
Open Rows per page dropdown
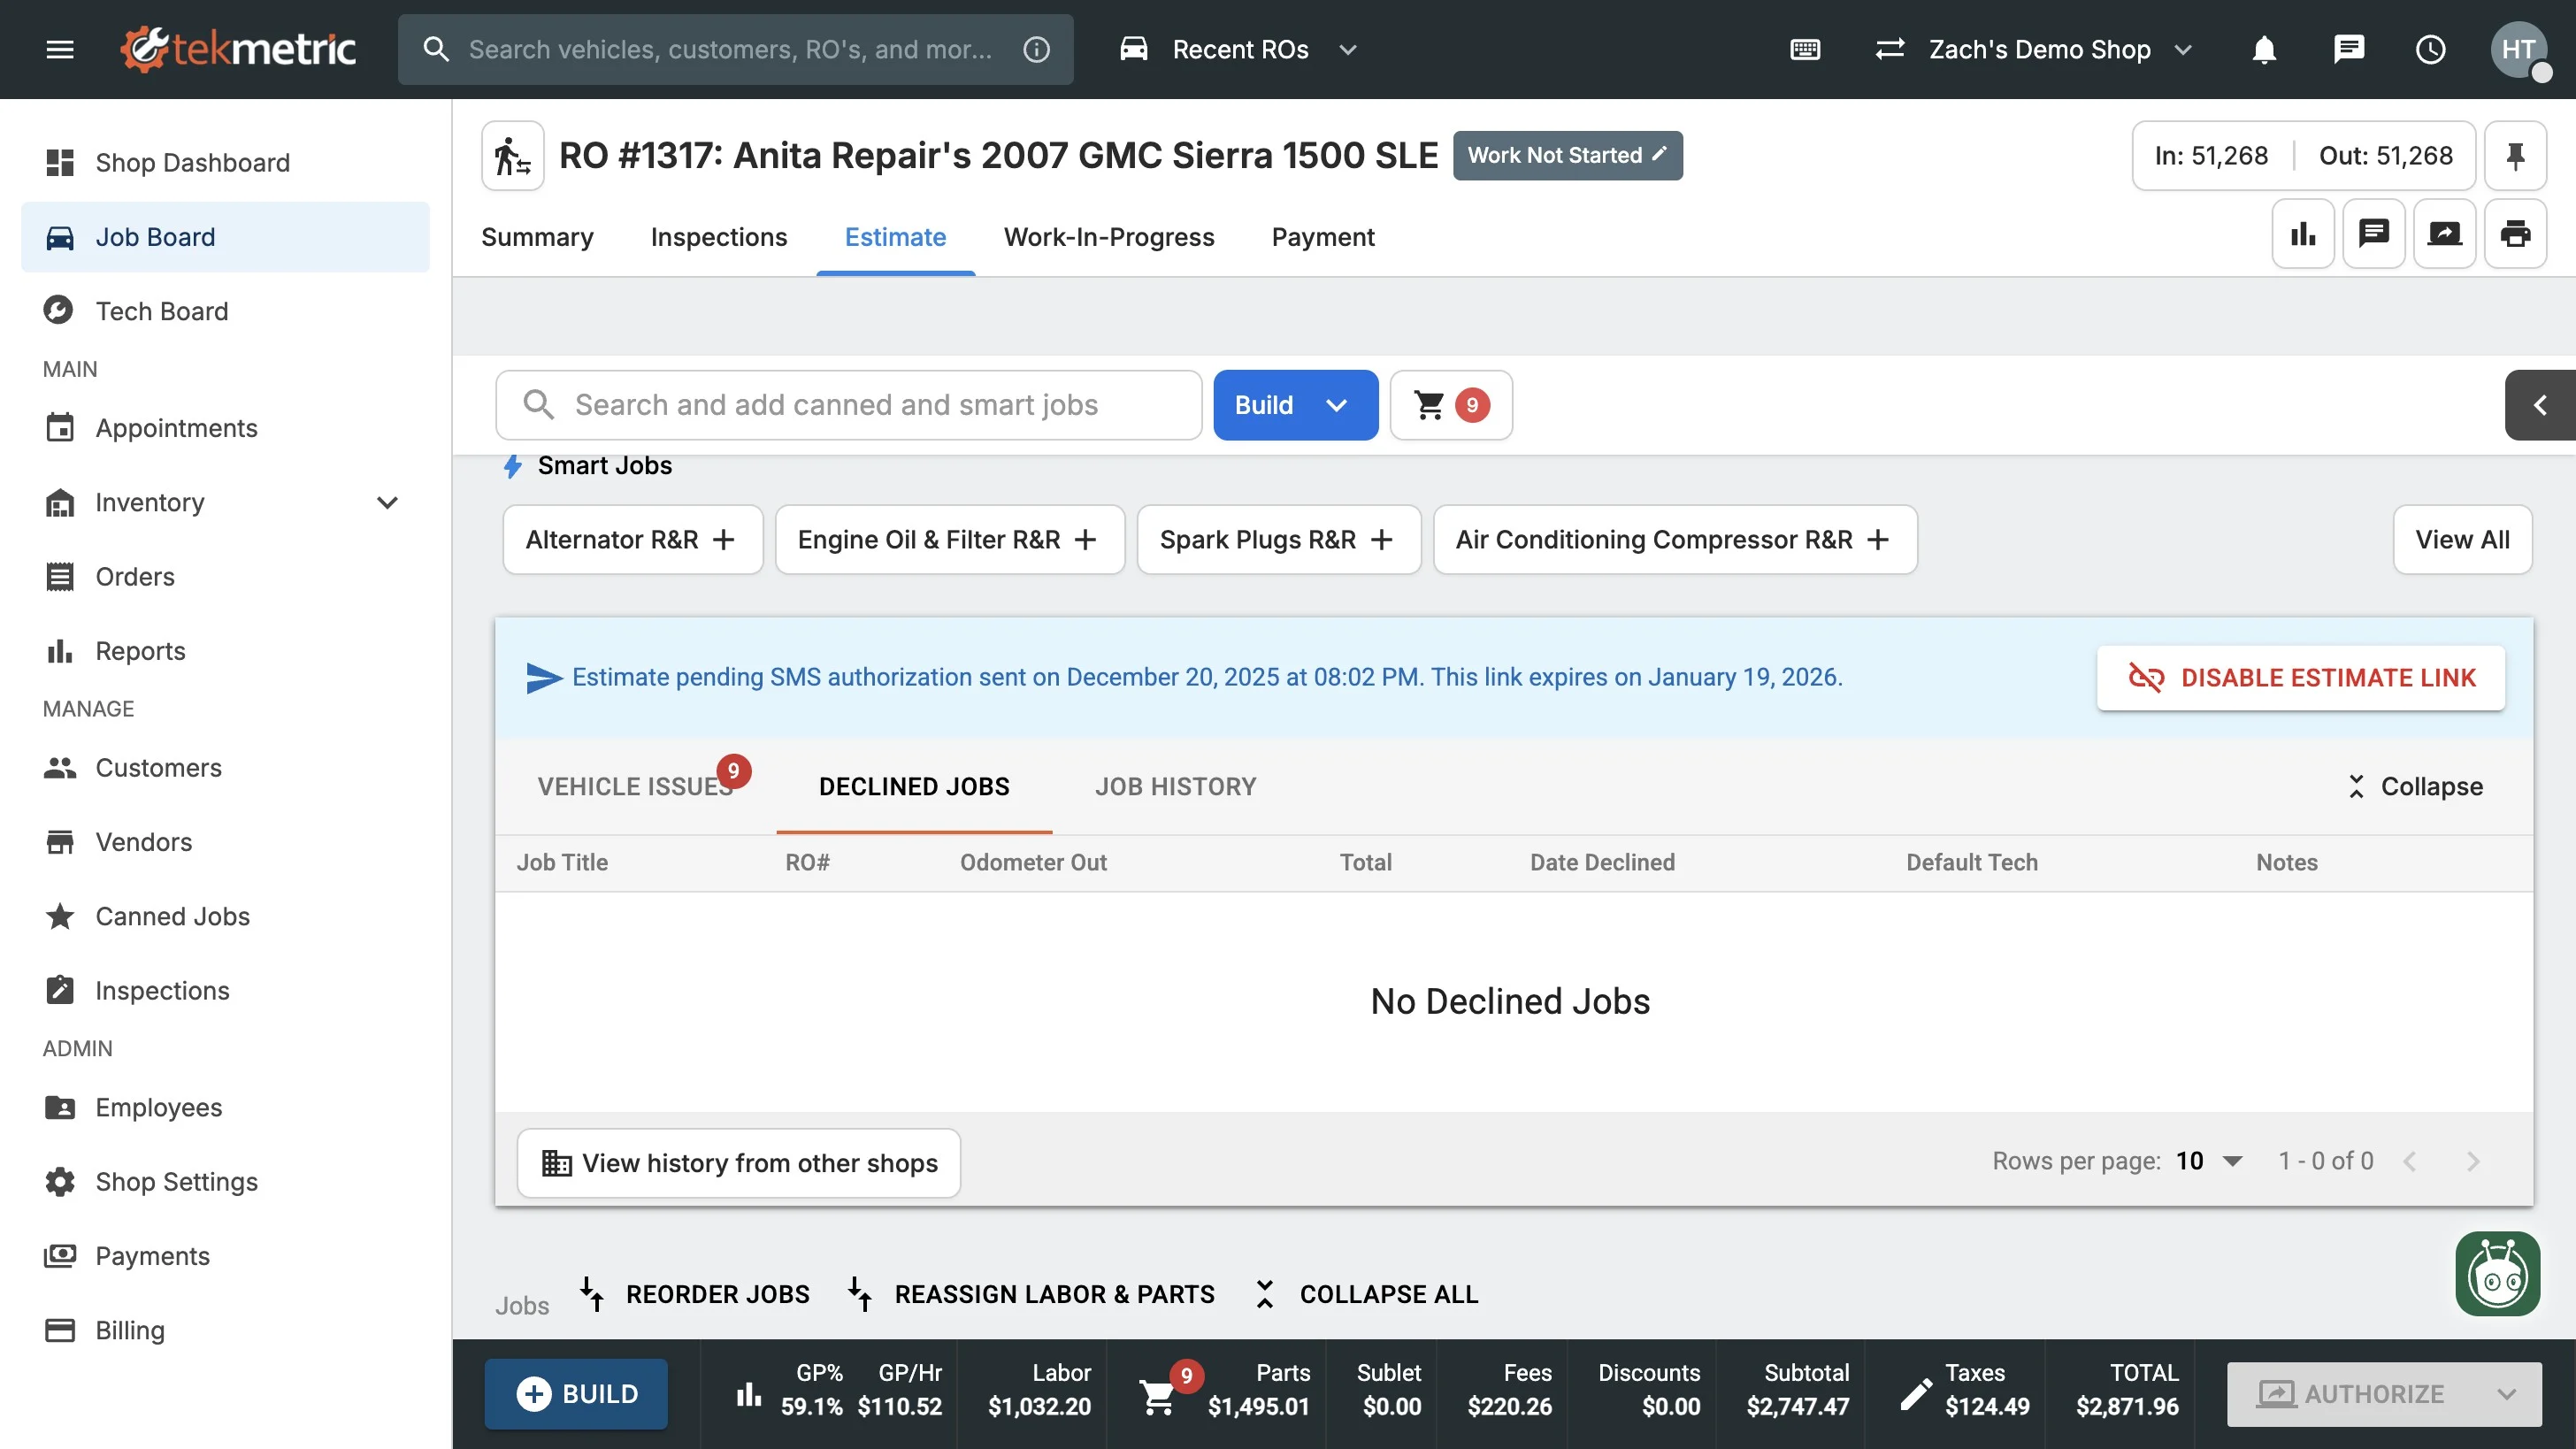2210,1161
